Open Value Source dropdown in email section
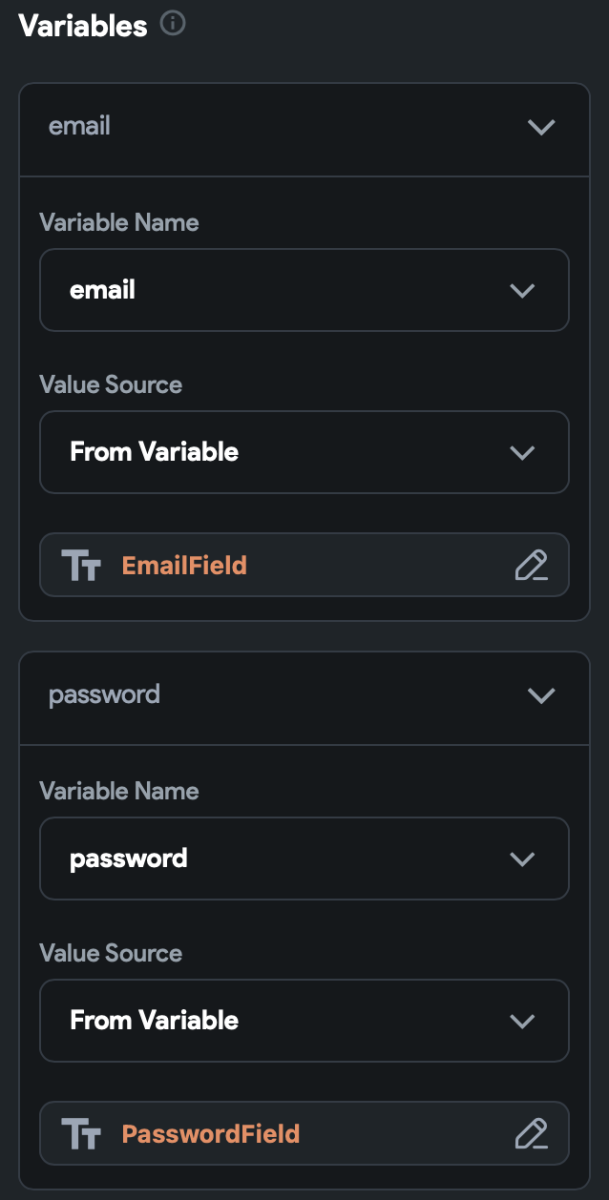This screenshot has height=1200, width=609. [x=303, y=452]
